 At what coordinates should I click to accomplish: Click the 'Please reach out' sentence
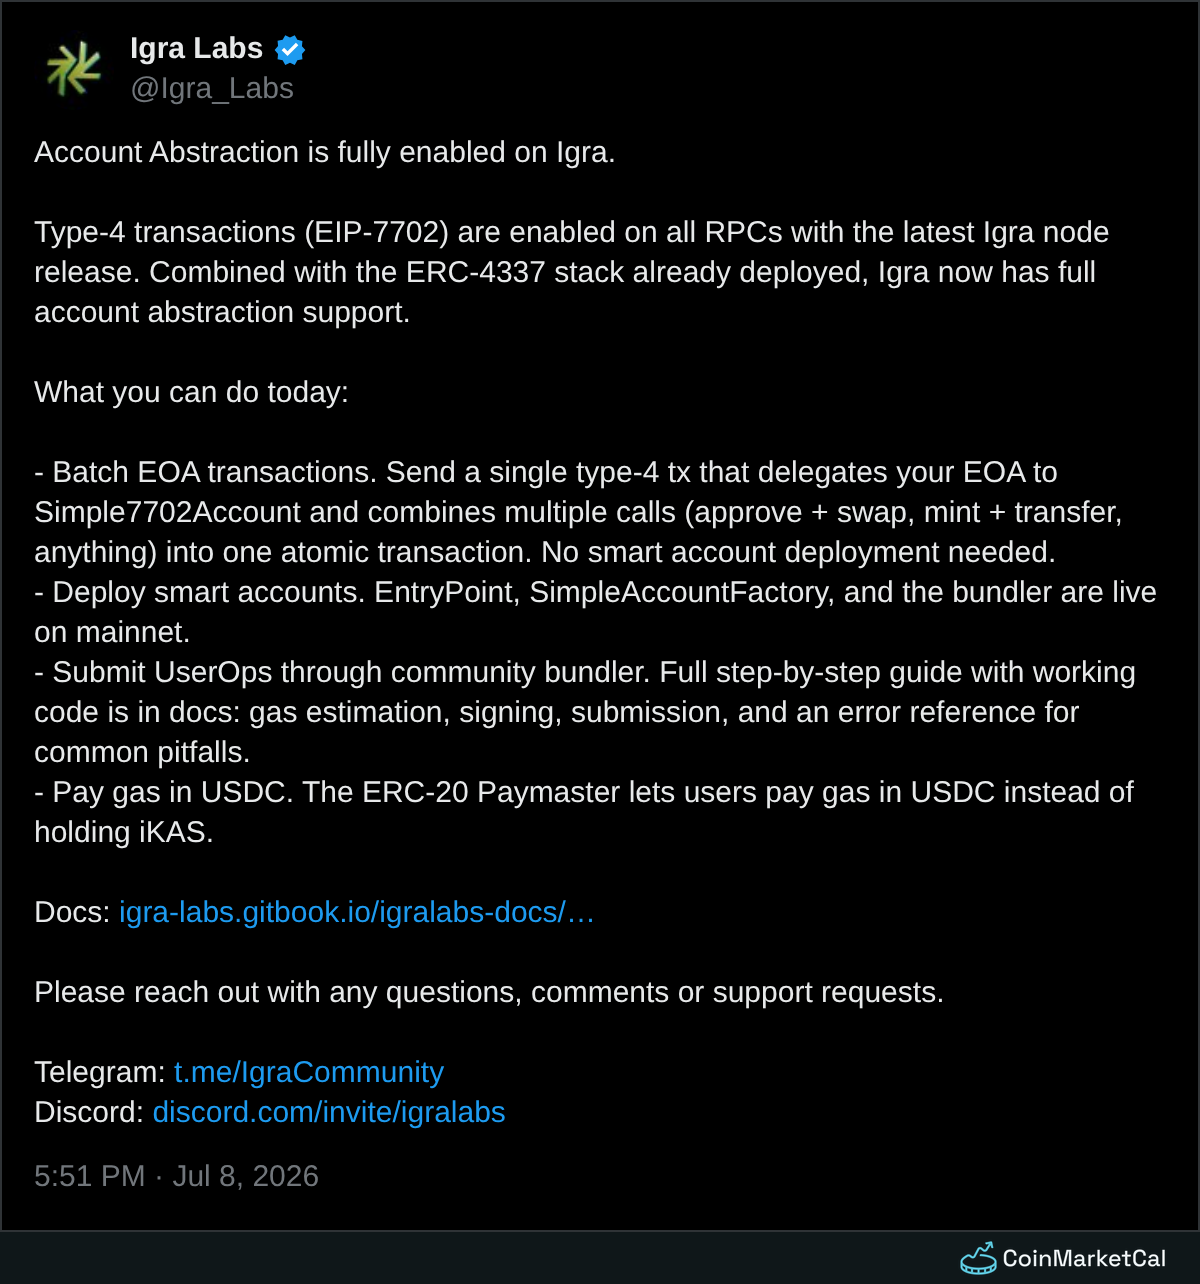[x=489, y=992]
